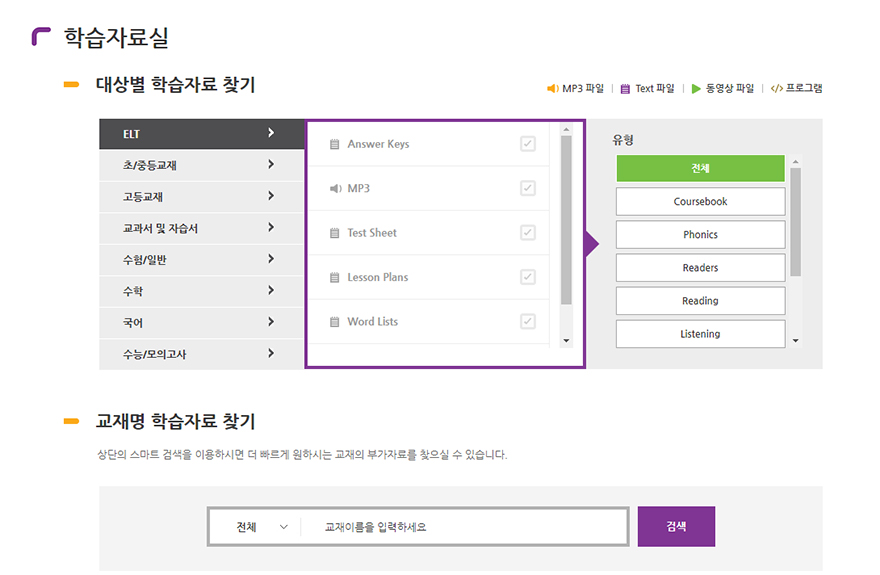Expand the 국어 category arrow

tap(271, 321)
